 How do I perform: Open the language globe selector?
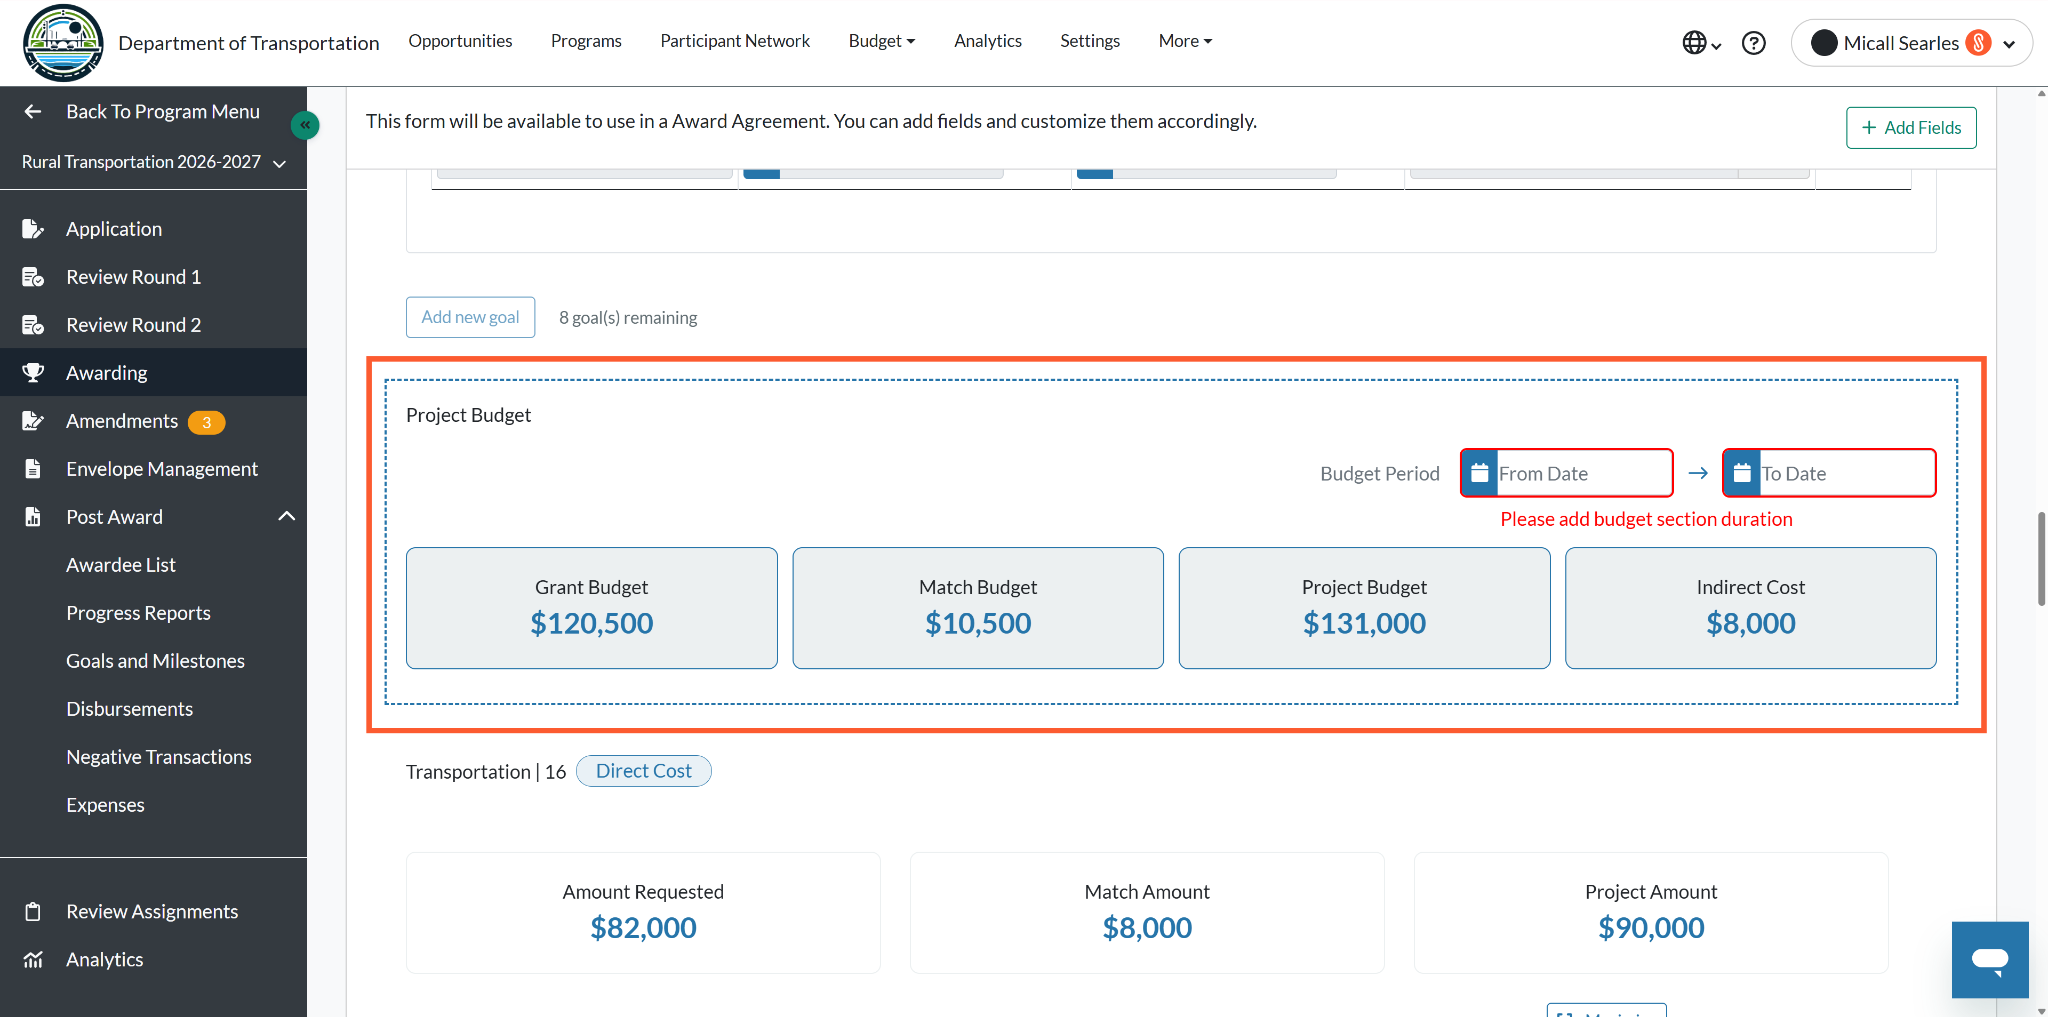[1701, 43]
